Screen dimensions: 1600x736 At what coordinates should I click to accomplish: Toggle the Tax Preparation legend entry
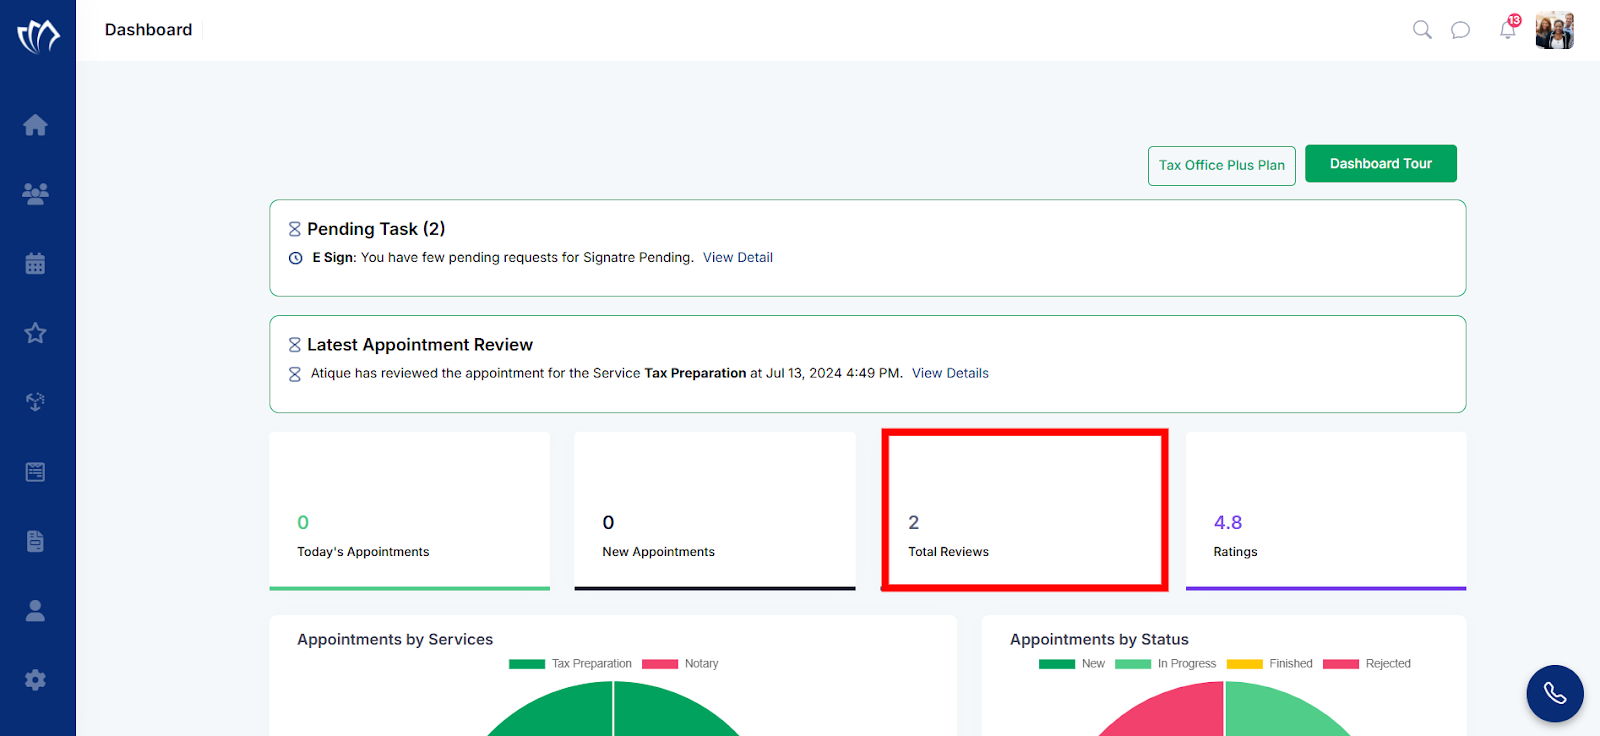pyautogui.click(x=570, y=664)
